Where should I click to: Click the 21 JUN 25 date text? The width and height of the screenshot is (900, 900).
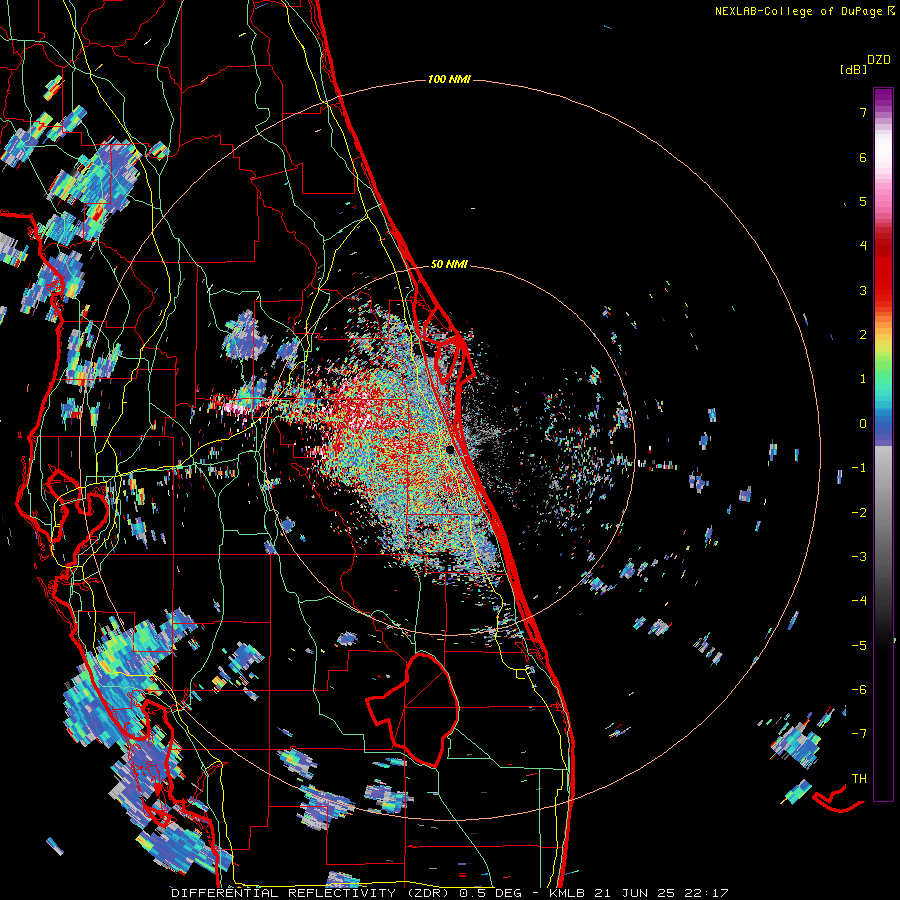coord(636,893)
